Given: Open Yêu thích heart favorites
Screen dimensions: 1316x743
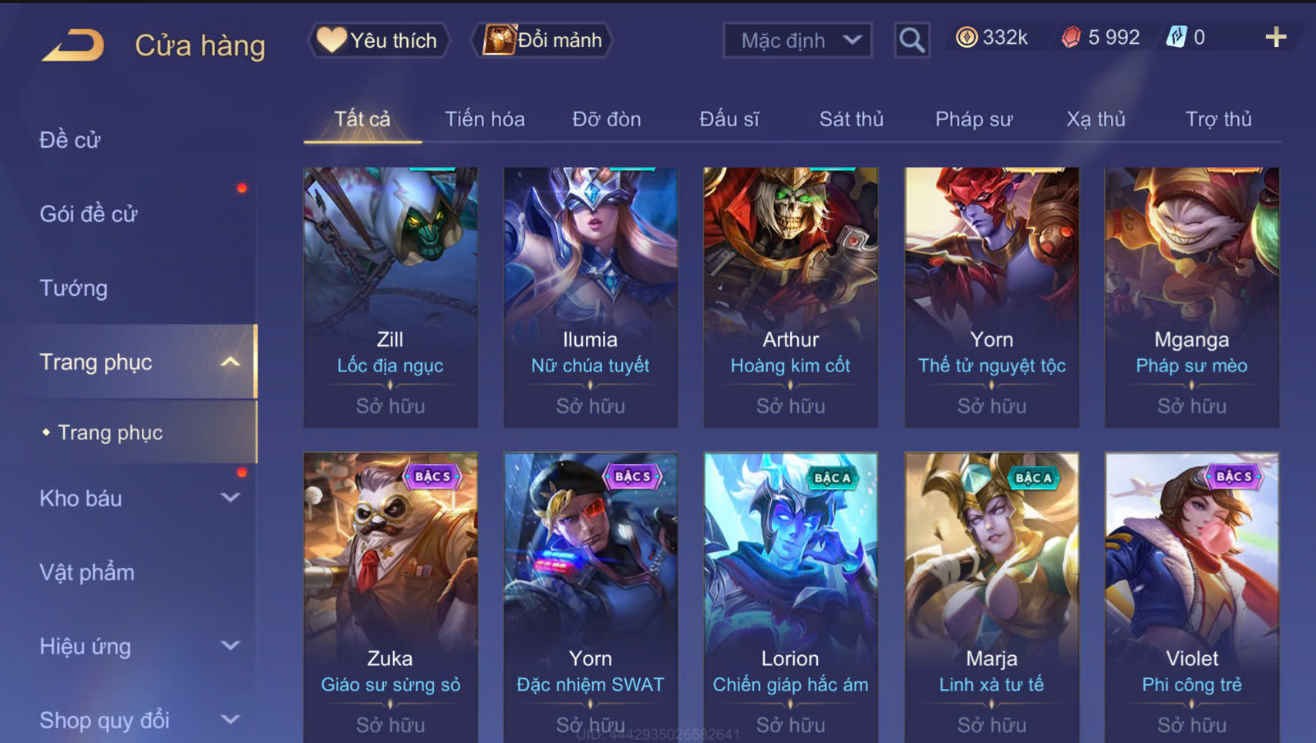Looking at the screenshot, I should pos(377,40).
